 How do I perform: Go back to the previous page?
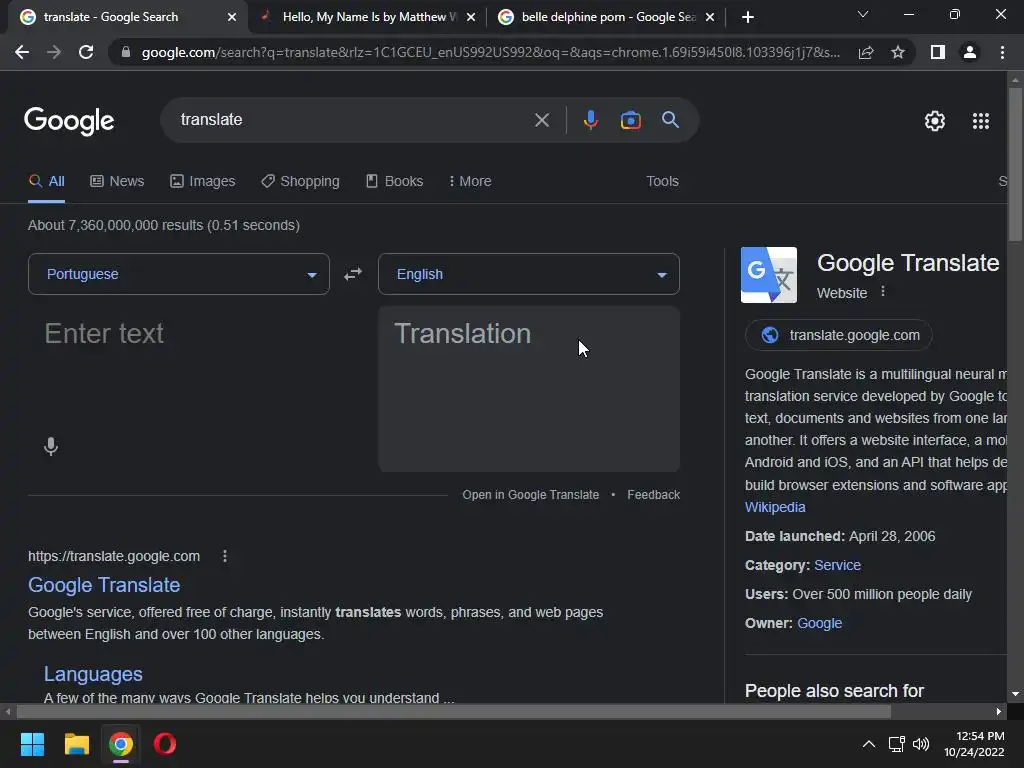pyautogui.click(x=22, y=52)
